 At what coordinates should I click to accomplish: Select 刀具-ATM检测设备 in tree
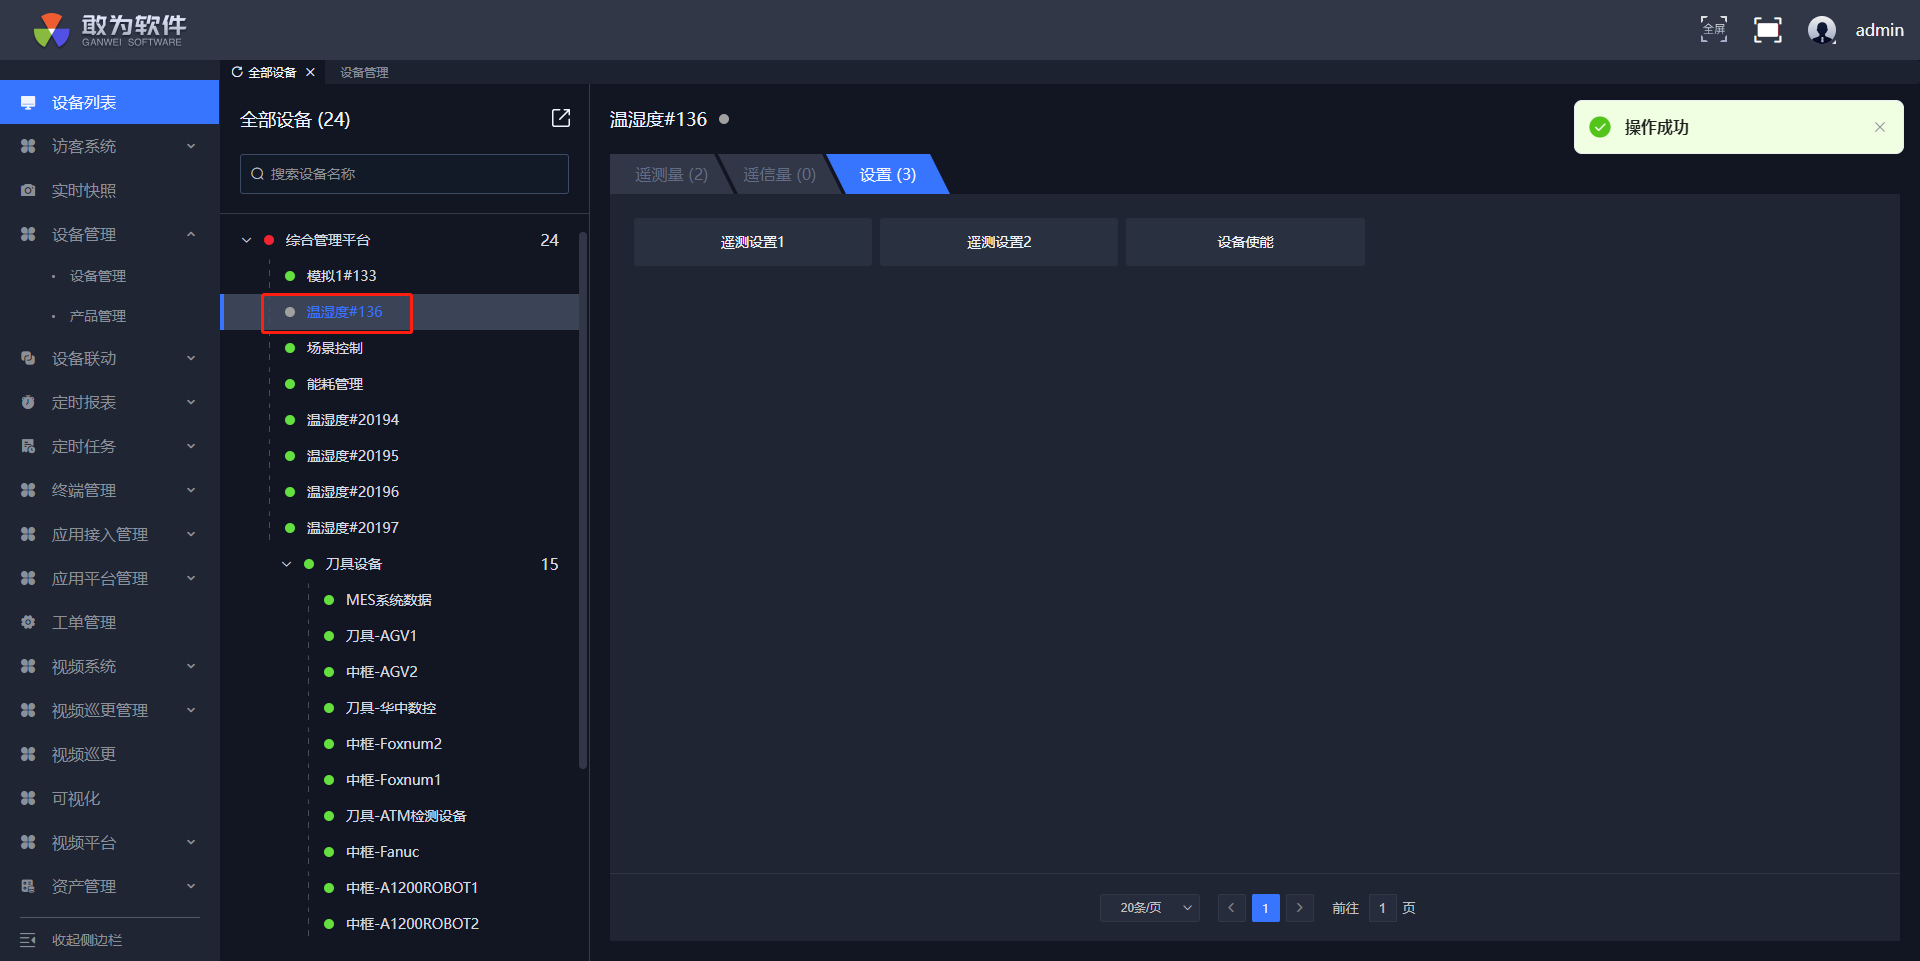406,816
